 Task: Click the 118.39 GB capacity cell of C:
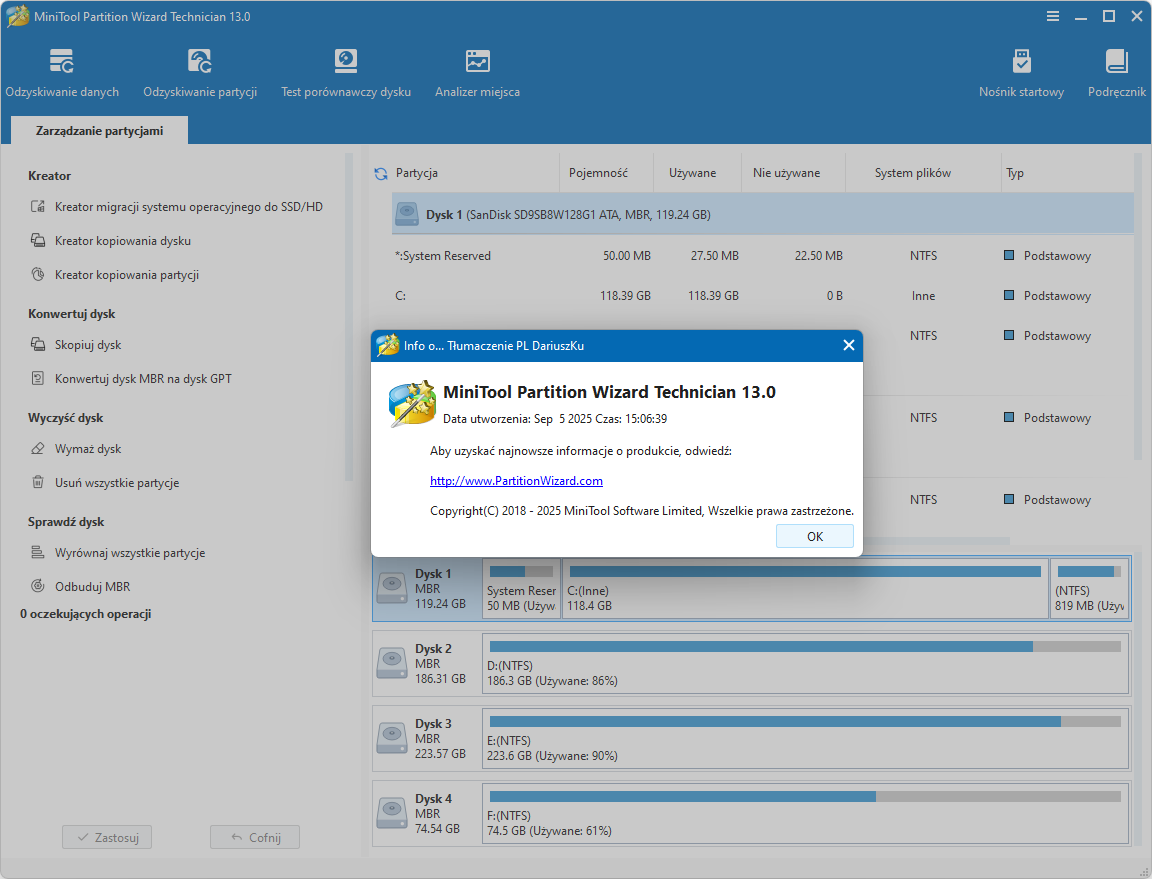pyautogui.click(x=625, y=295)
